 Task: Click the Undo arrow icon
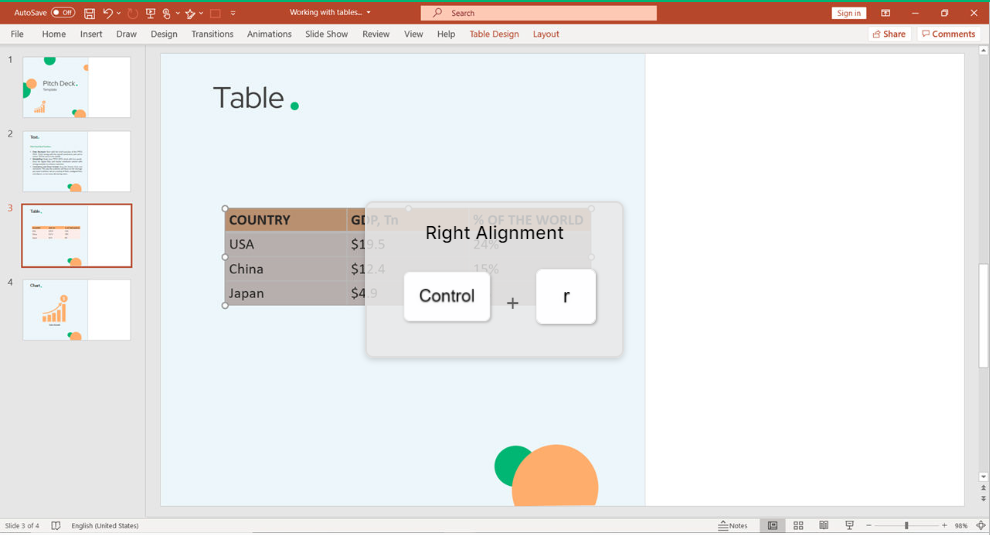(108, 13)
